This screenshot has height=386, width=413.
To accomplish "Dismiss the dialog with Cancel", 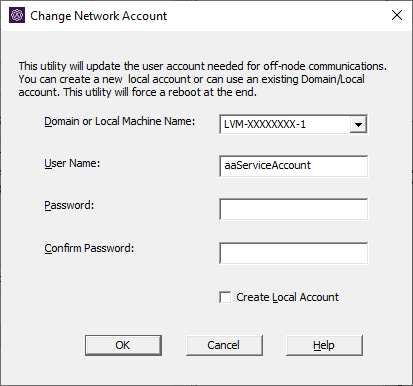I will tap(224, 345).
